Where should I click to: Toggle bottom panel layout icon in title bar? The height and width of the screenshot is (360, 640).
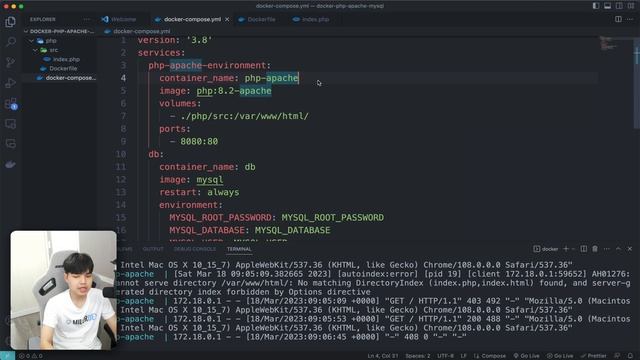[x=607, y=6]
